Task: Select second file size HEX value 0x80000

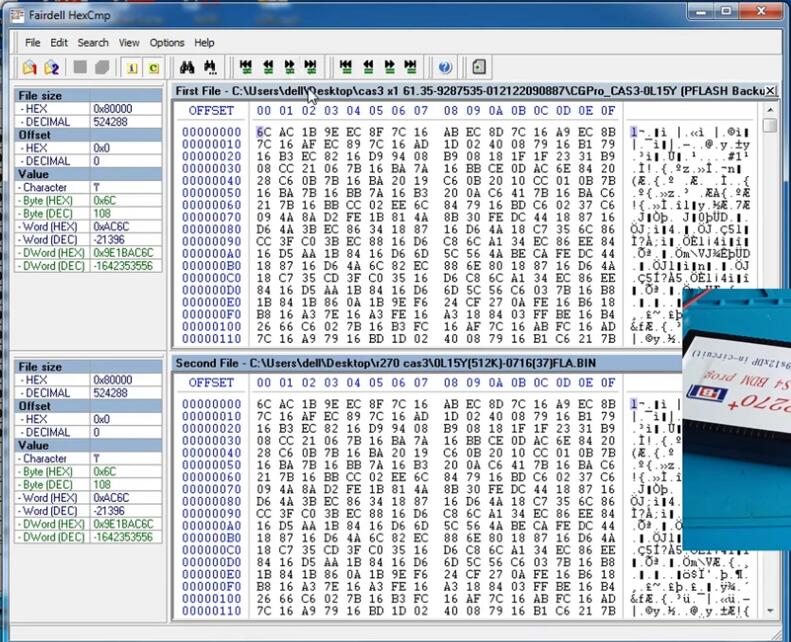Action: point(112,380)
